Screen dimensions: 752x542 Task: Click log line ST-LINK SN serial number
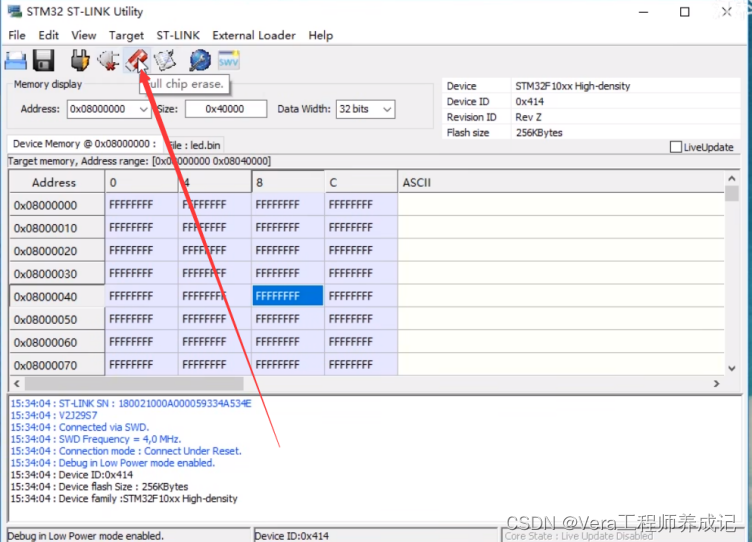click(x=131, y=403)
